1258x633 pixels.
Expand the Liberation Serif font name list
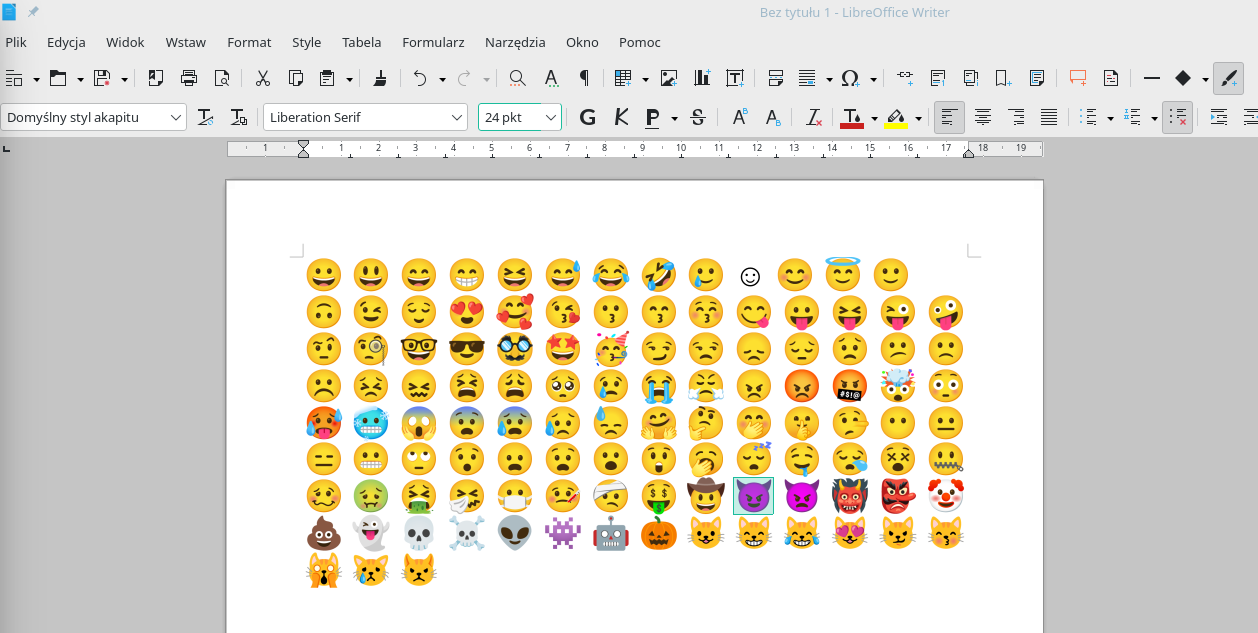click(x=458, y=118)
